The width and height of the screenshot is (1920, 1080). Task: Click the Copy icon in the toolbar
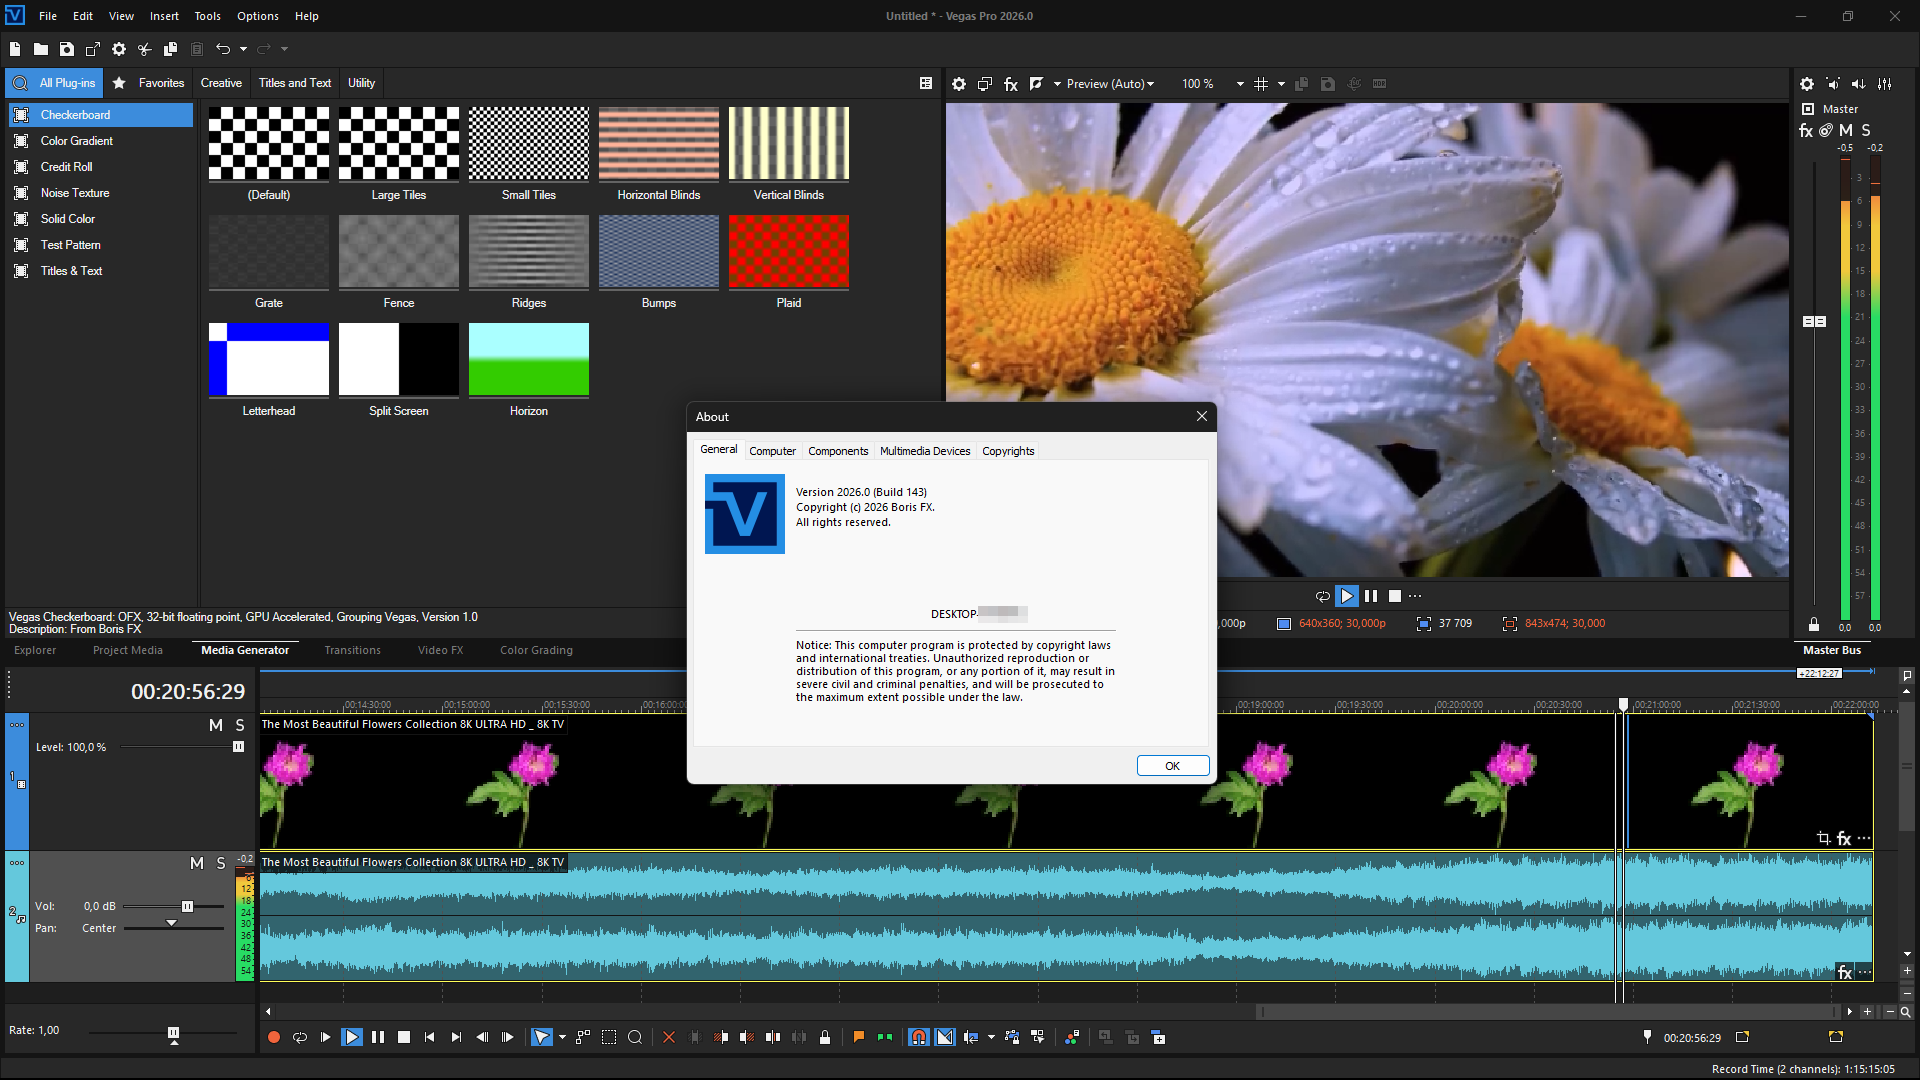(171, 49)
